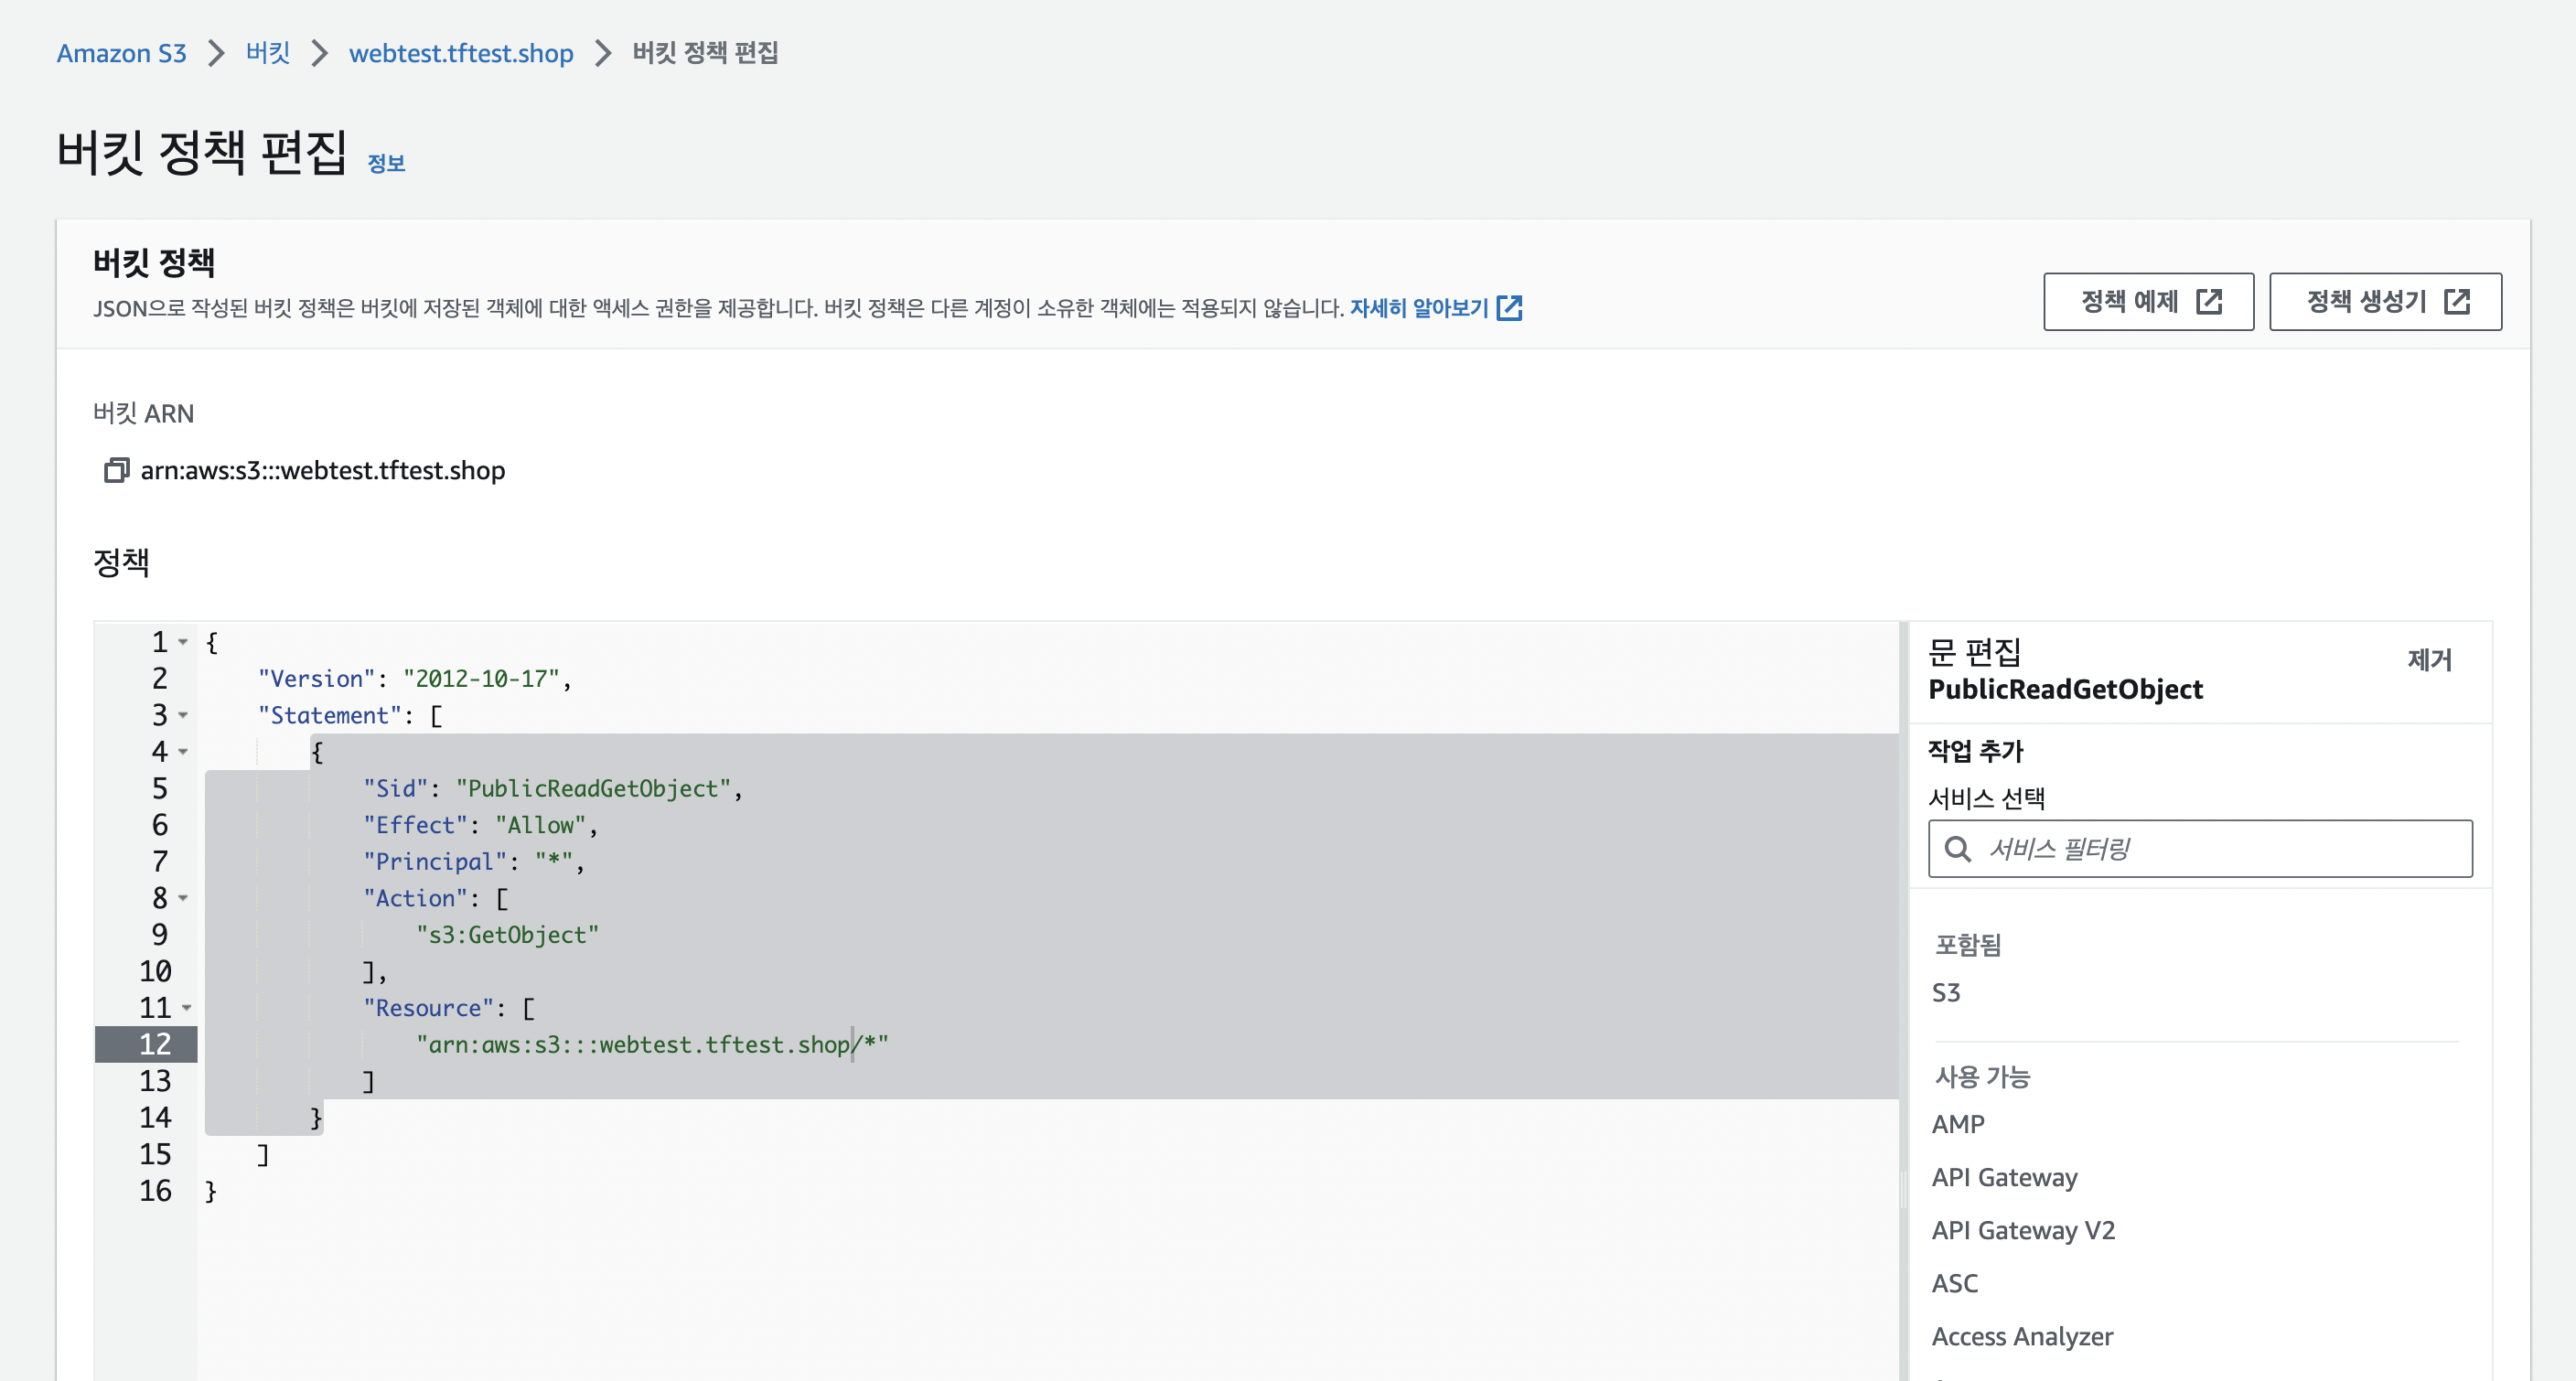Screen dimensions: 2576x1381
Task: Select API Gateway from available services
Action: 2004,1177
